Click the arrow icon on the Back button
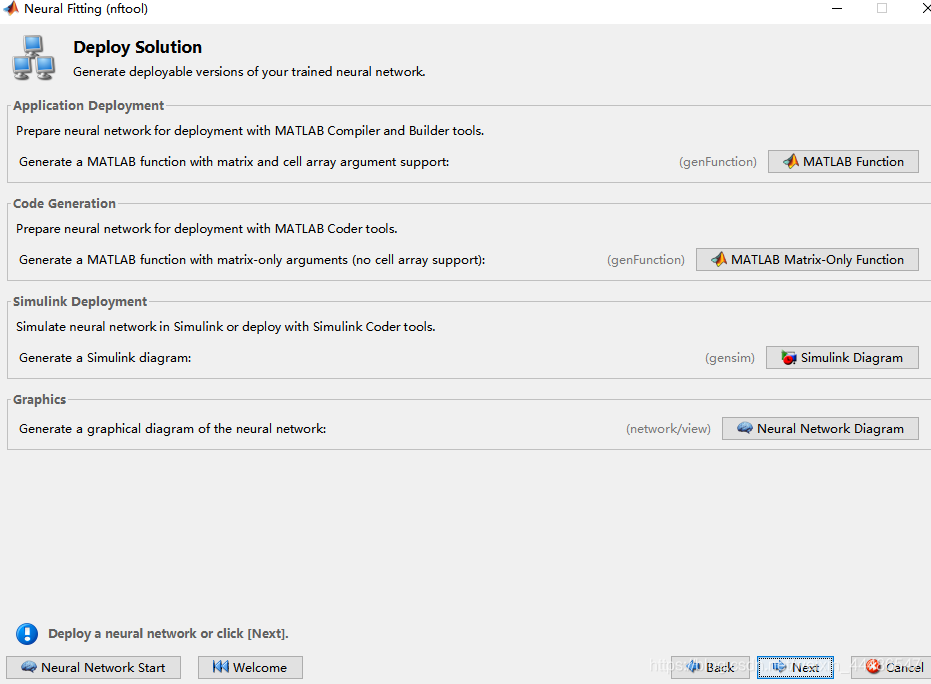The image size is (931, 684). point(694,667)
